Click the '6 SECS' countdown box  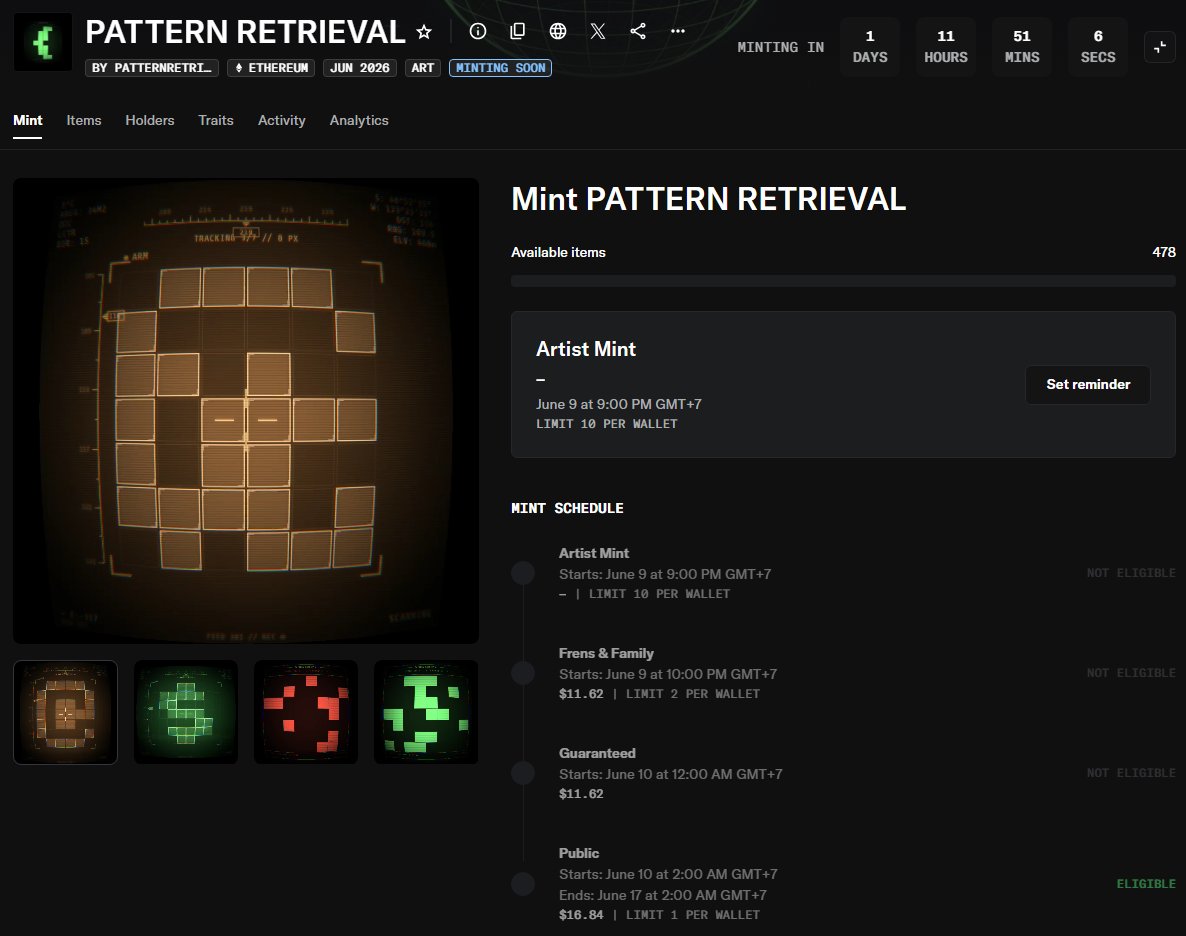(x=1098, y=47)
